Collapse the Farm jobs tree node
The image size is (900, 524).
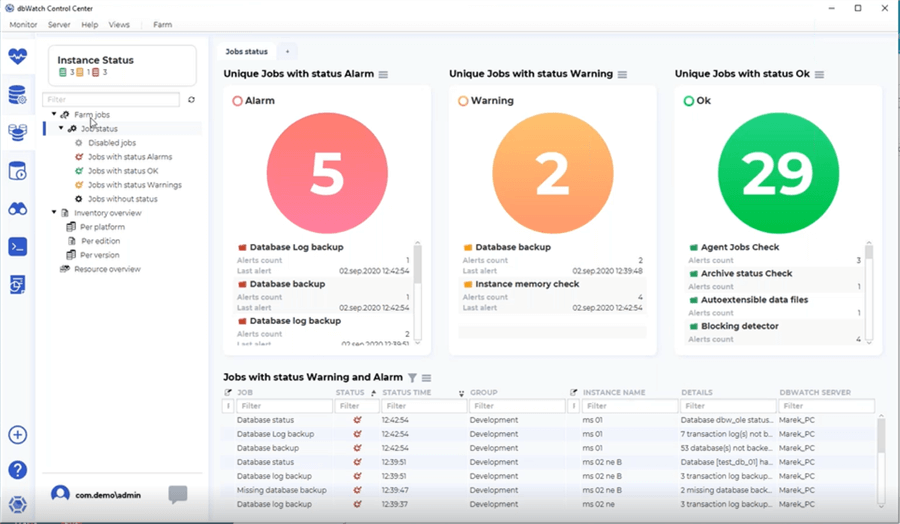coord(54,114)
